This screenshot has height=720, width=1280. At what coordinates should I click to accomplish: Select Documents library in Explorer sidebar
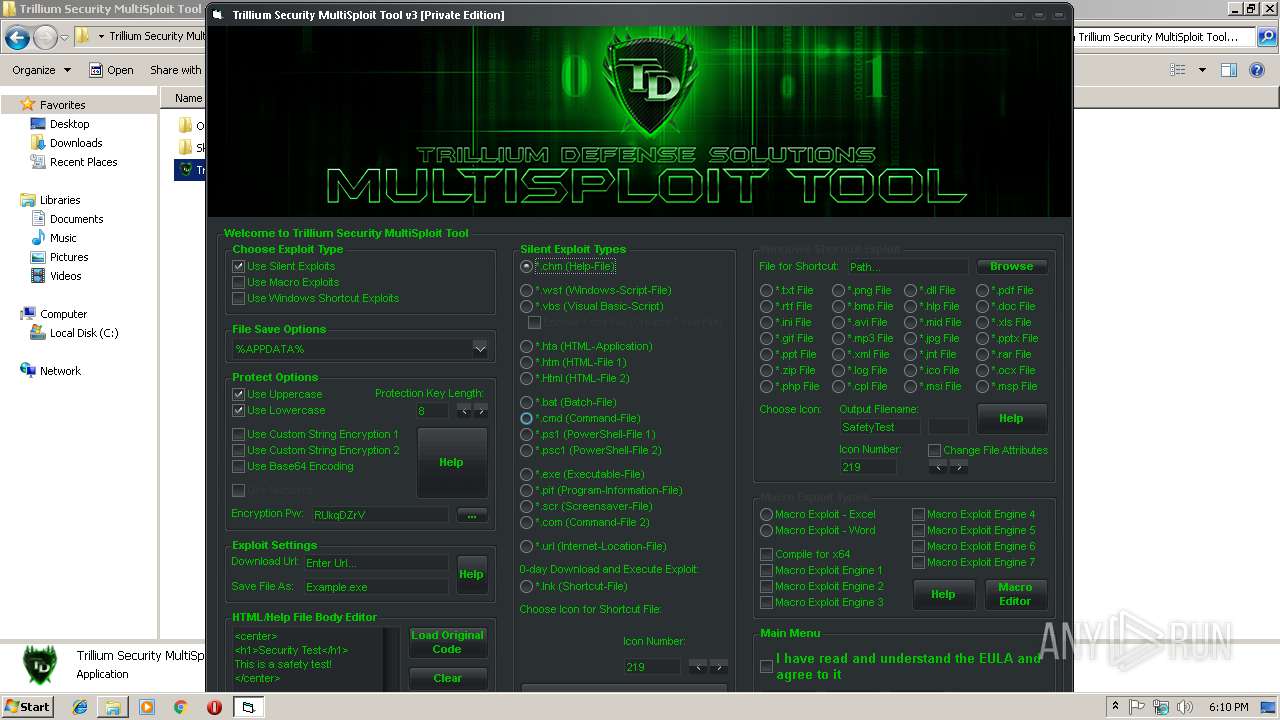click(x=67, y=219)
